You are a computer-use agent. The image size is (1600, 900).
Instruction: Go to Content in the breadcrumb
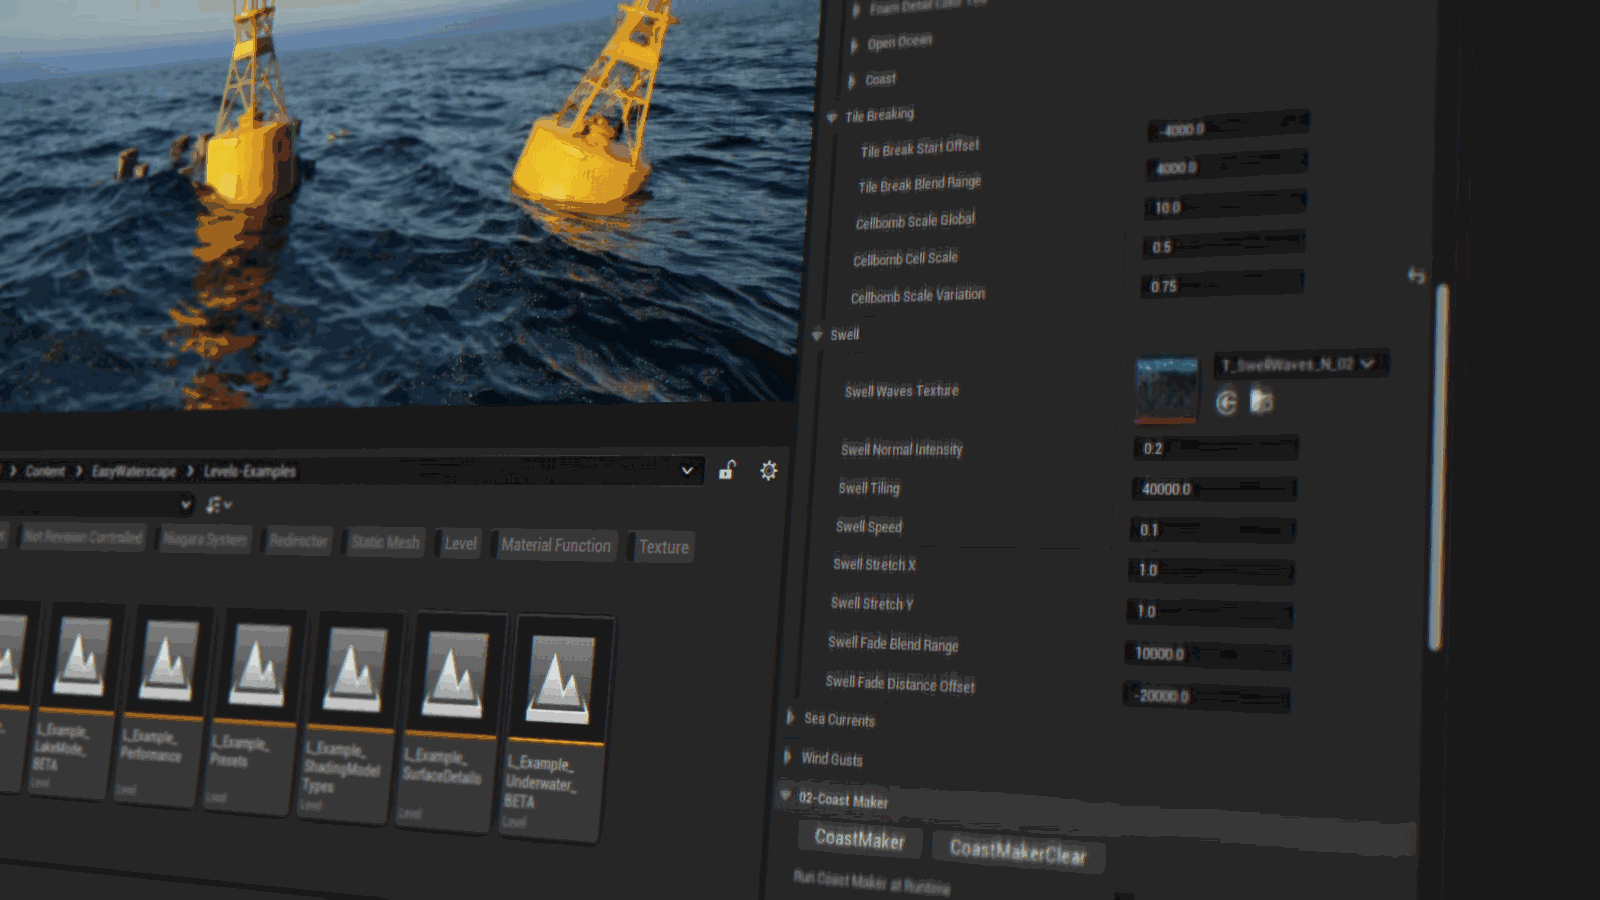(x=45, y=471)
